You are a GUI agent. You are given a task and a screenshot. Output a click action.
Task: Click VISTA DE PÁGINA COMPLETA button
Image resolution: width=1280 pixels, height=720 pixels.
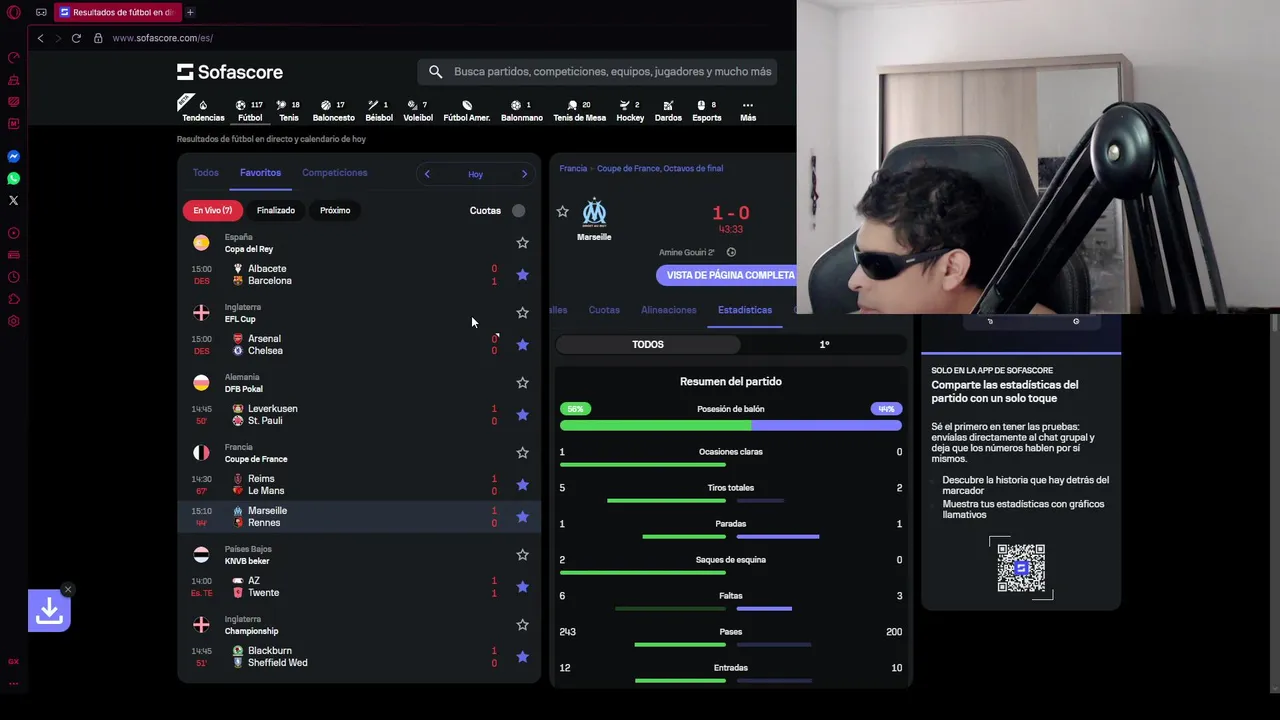pos(727,275)
